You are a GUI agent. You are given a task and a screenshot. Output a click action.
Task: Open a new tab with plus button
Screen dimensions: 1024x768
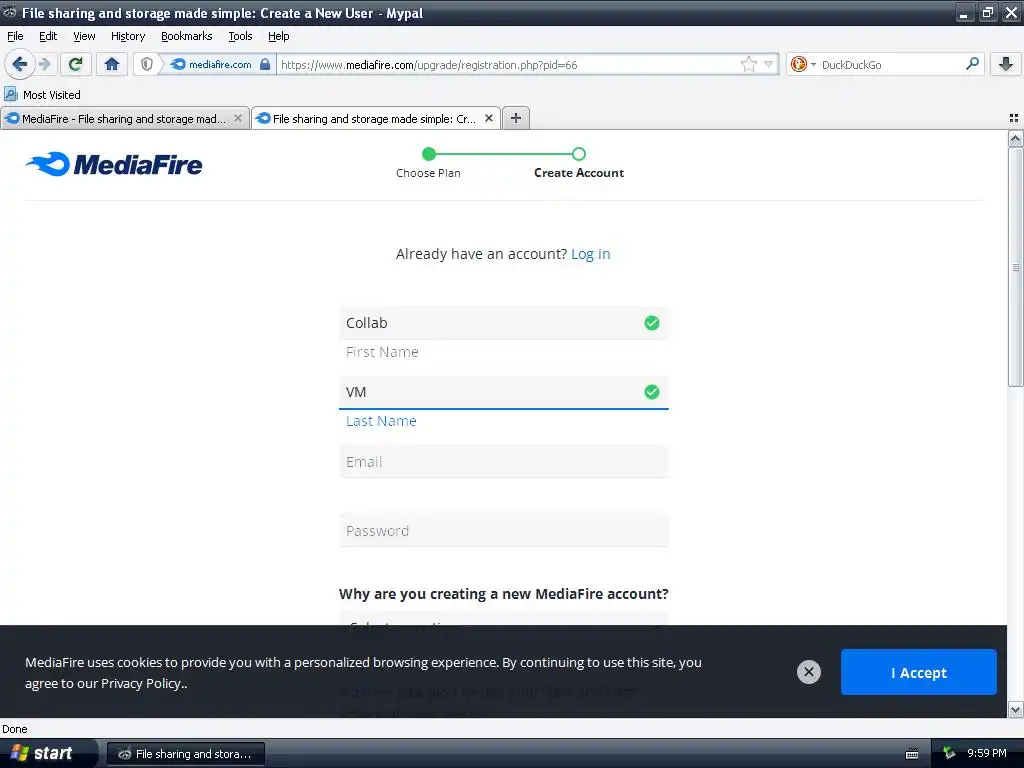pyautogui.click(x=516, y=118)
